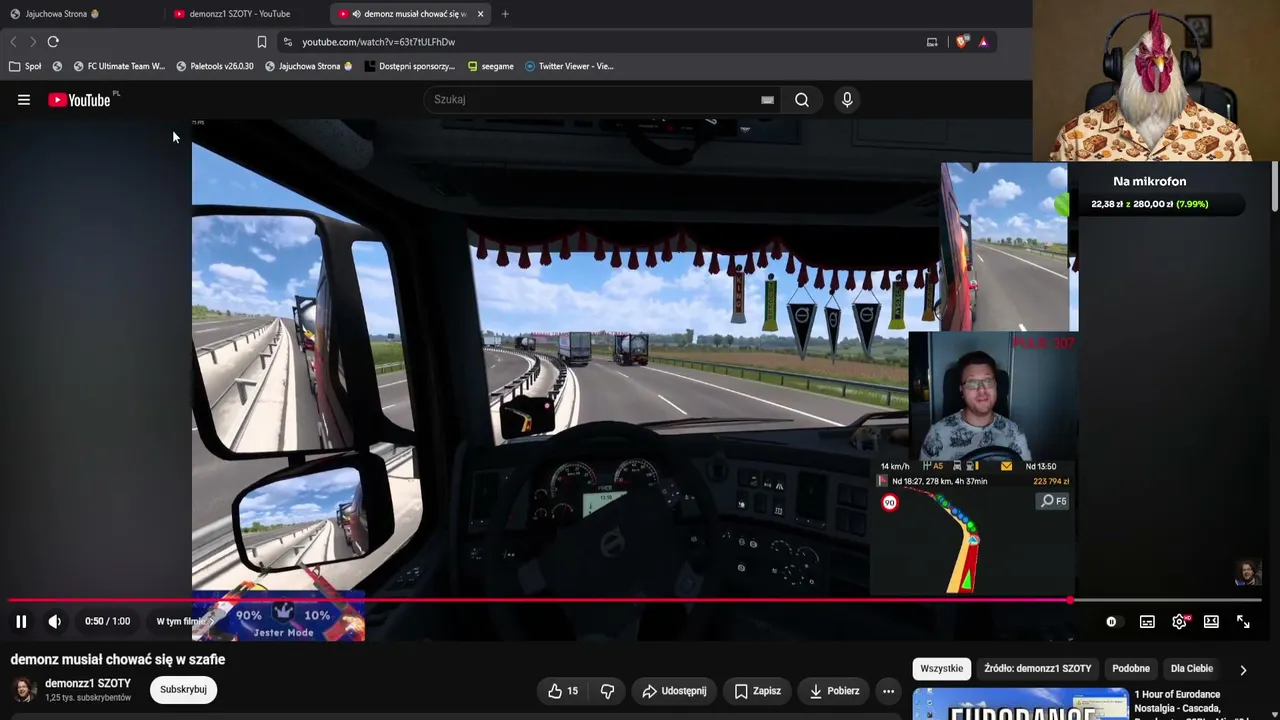Open the demonzz1 SZOTY channel name link
The height and width of the screenshot is (720, 1280).
coord(88,684)
